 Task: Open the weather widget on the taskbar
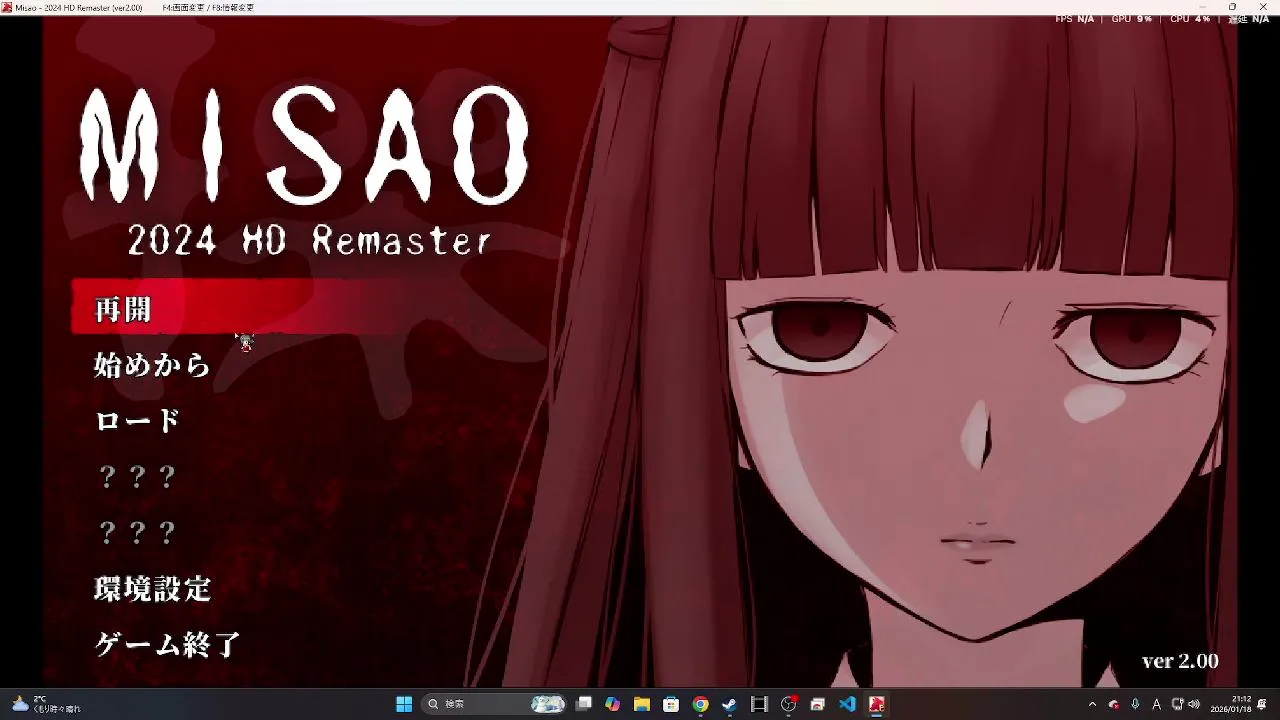(x=46, y=704)
